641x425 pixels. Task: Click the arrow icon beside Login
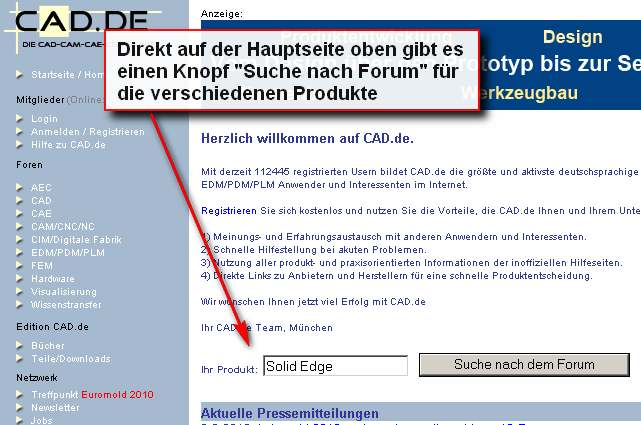(19, 119)
